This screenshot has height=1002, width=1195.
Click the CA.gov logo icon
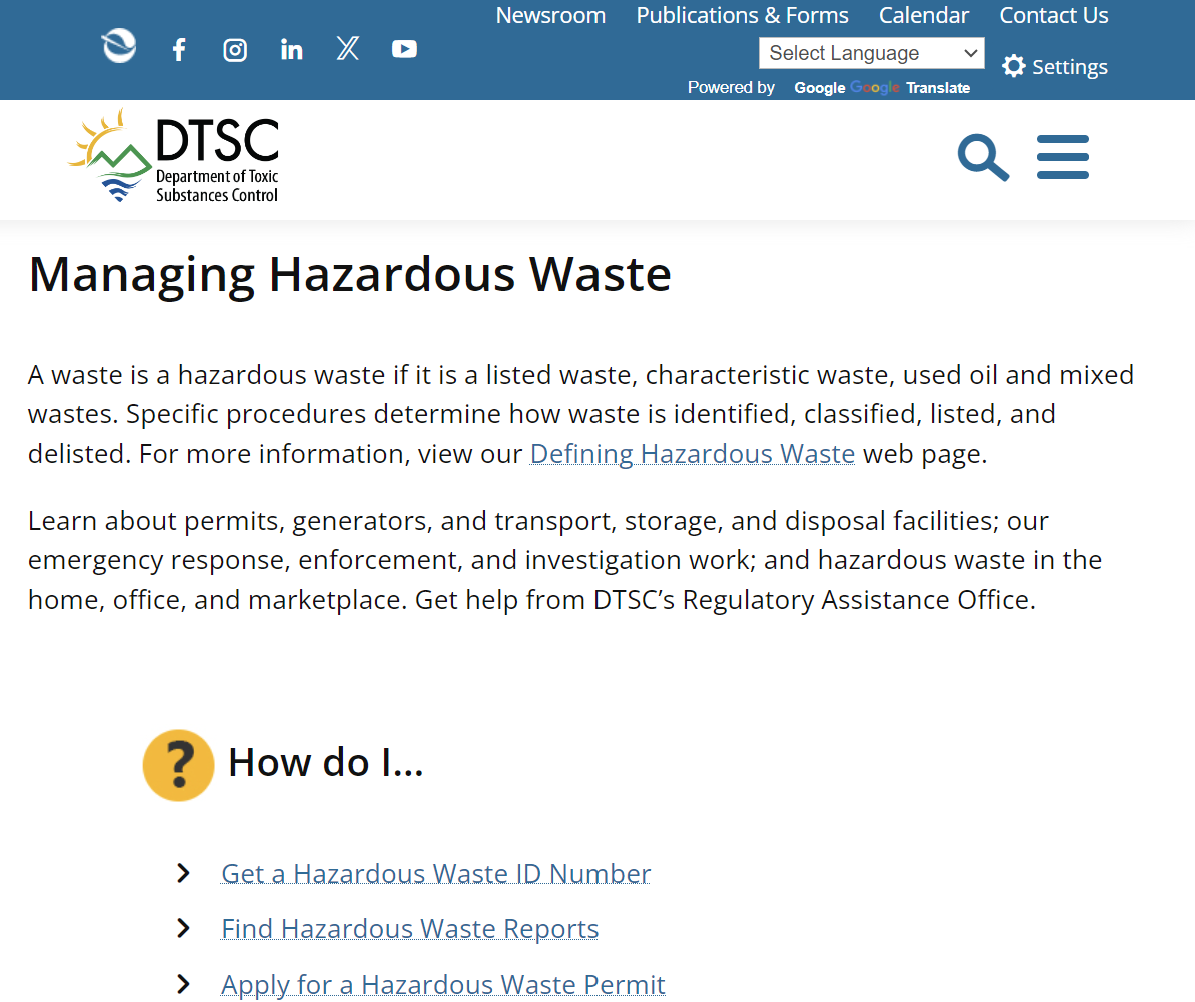[x=118, y=46]
